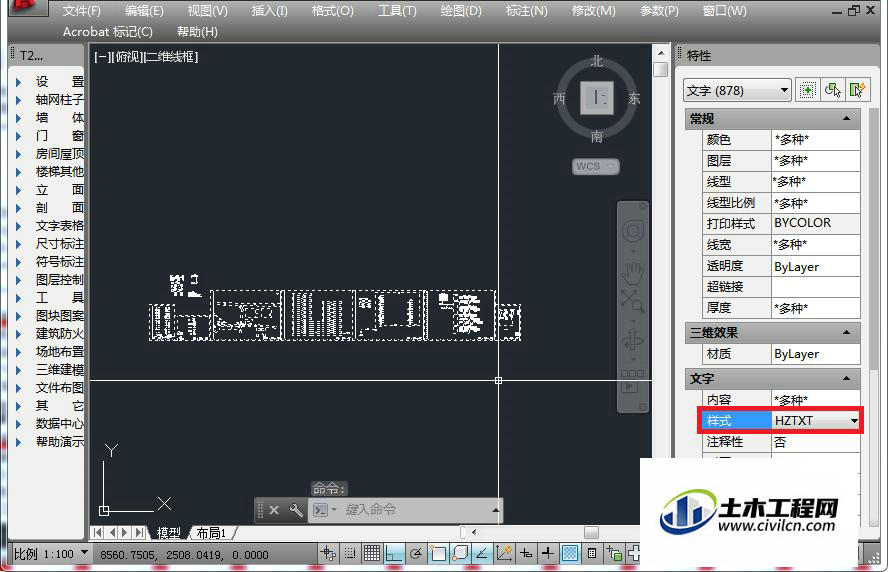This screenshot has width=888, height=572.
Task: Click the viewport label [俯视]
Action: pos(129,57)
